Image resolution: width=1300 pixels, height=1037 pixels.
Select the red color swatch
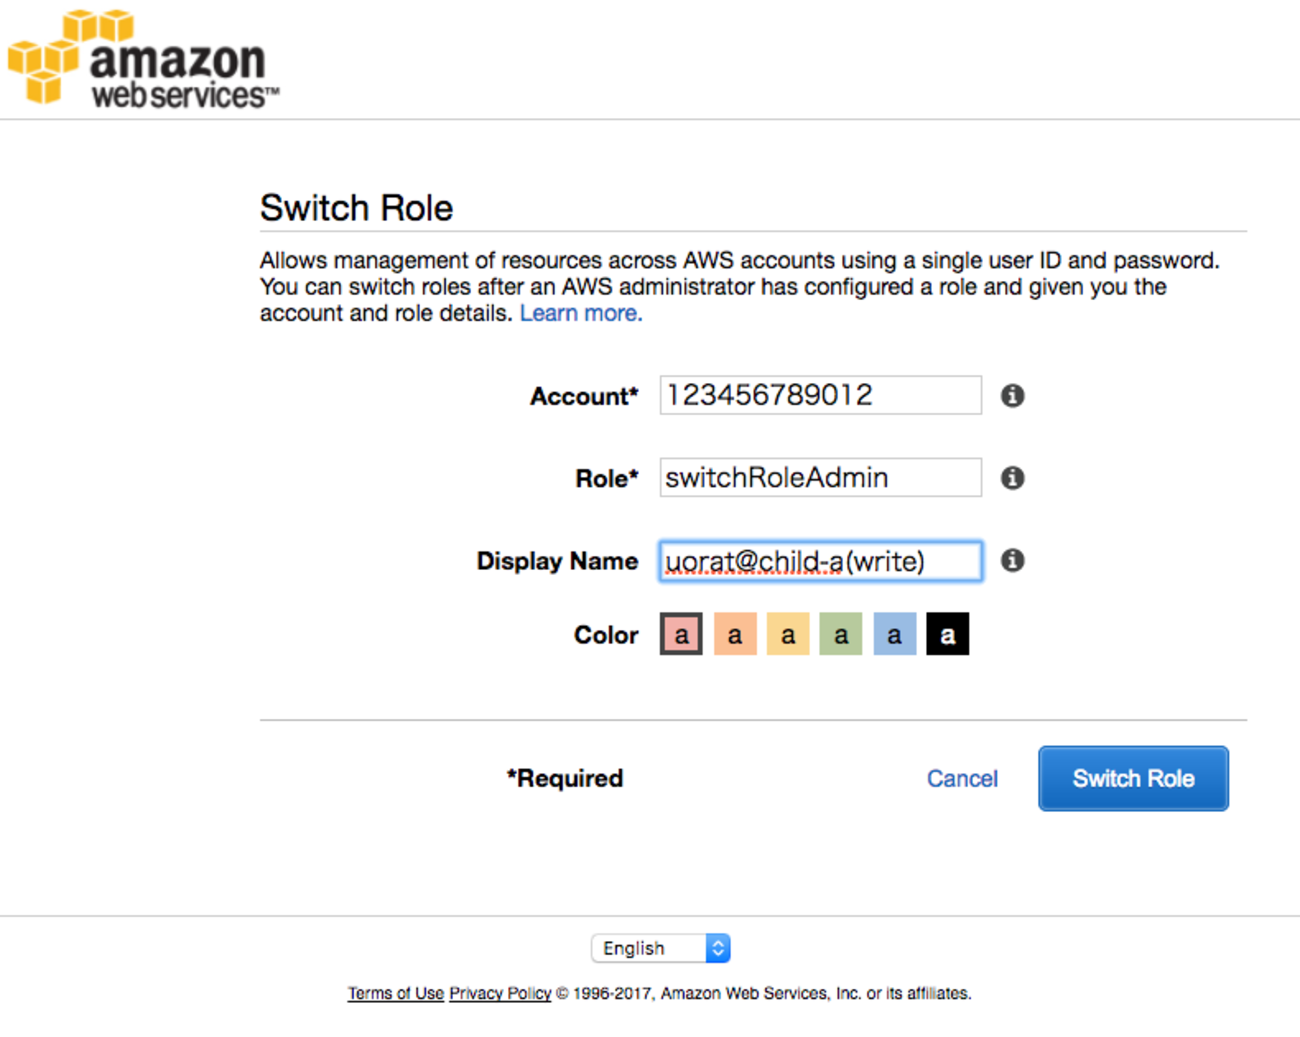coord(681,634)
